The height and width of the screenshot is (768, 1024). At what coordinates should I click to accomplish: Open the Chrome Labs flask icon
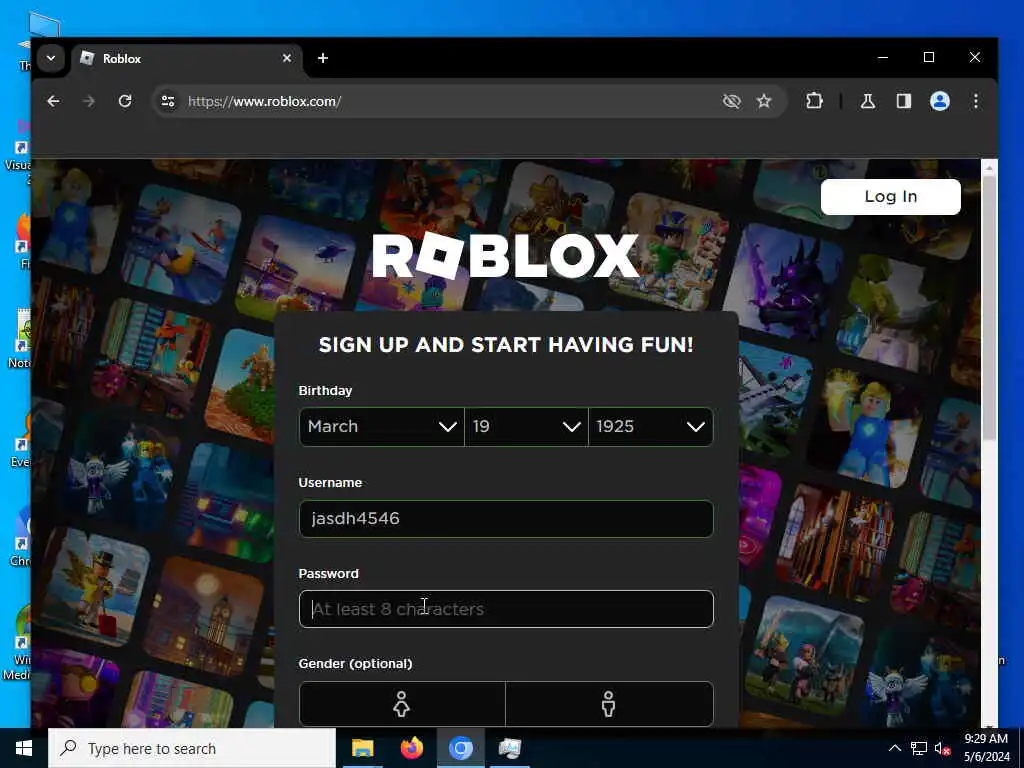(x=867, y=101)
